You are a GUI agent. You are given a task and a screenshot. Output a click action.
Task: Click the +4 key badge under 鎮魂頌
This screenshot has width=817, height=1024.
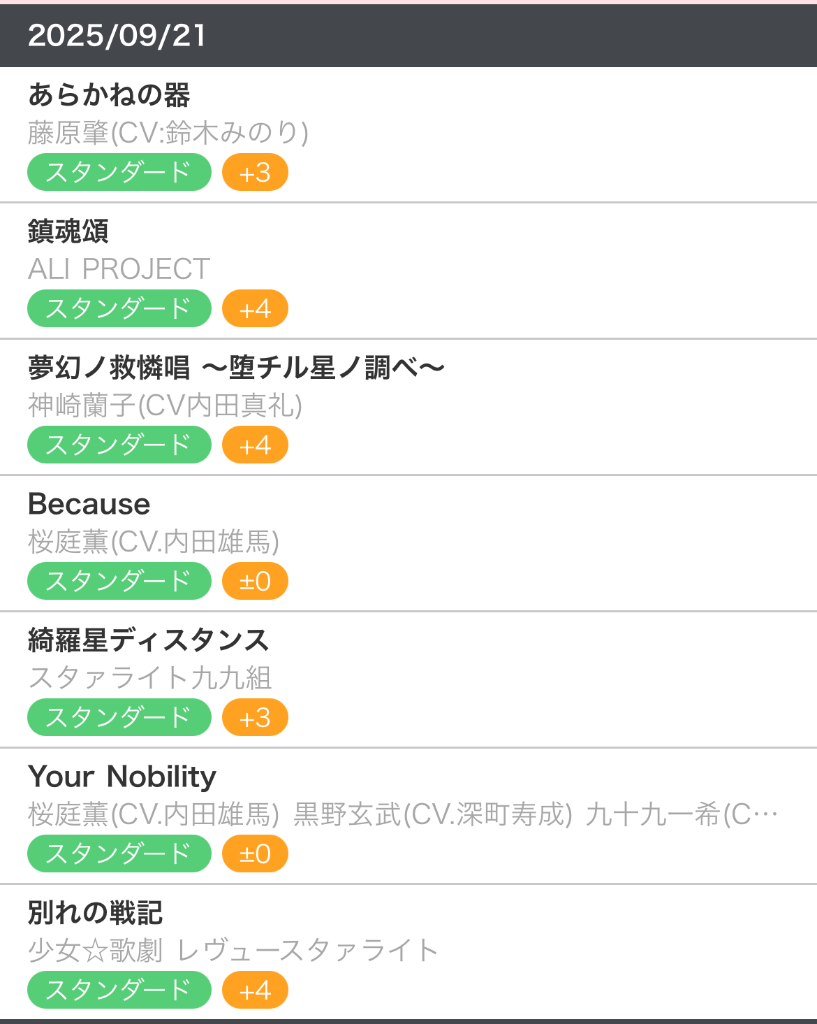tap(255, 309)
